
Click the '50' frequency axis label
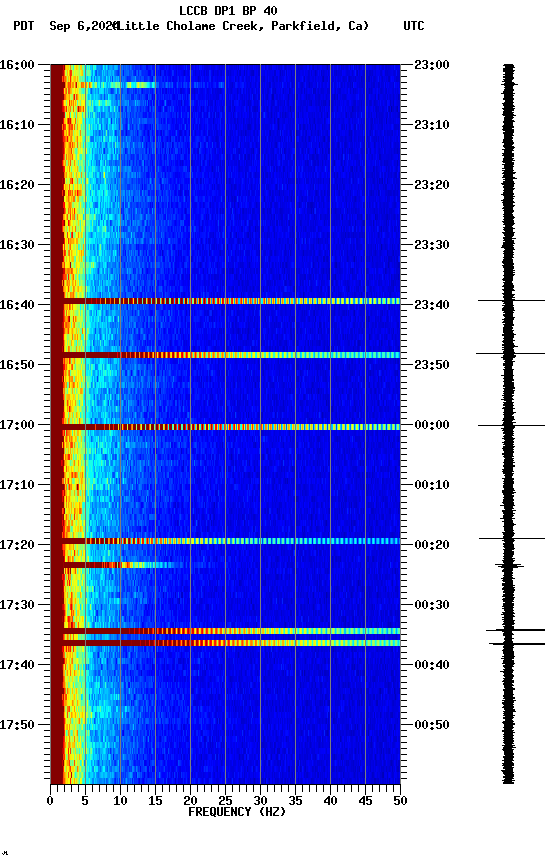pos(400,801)
